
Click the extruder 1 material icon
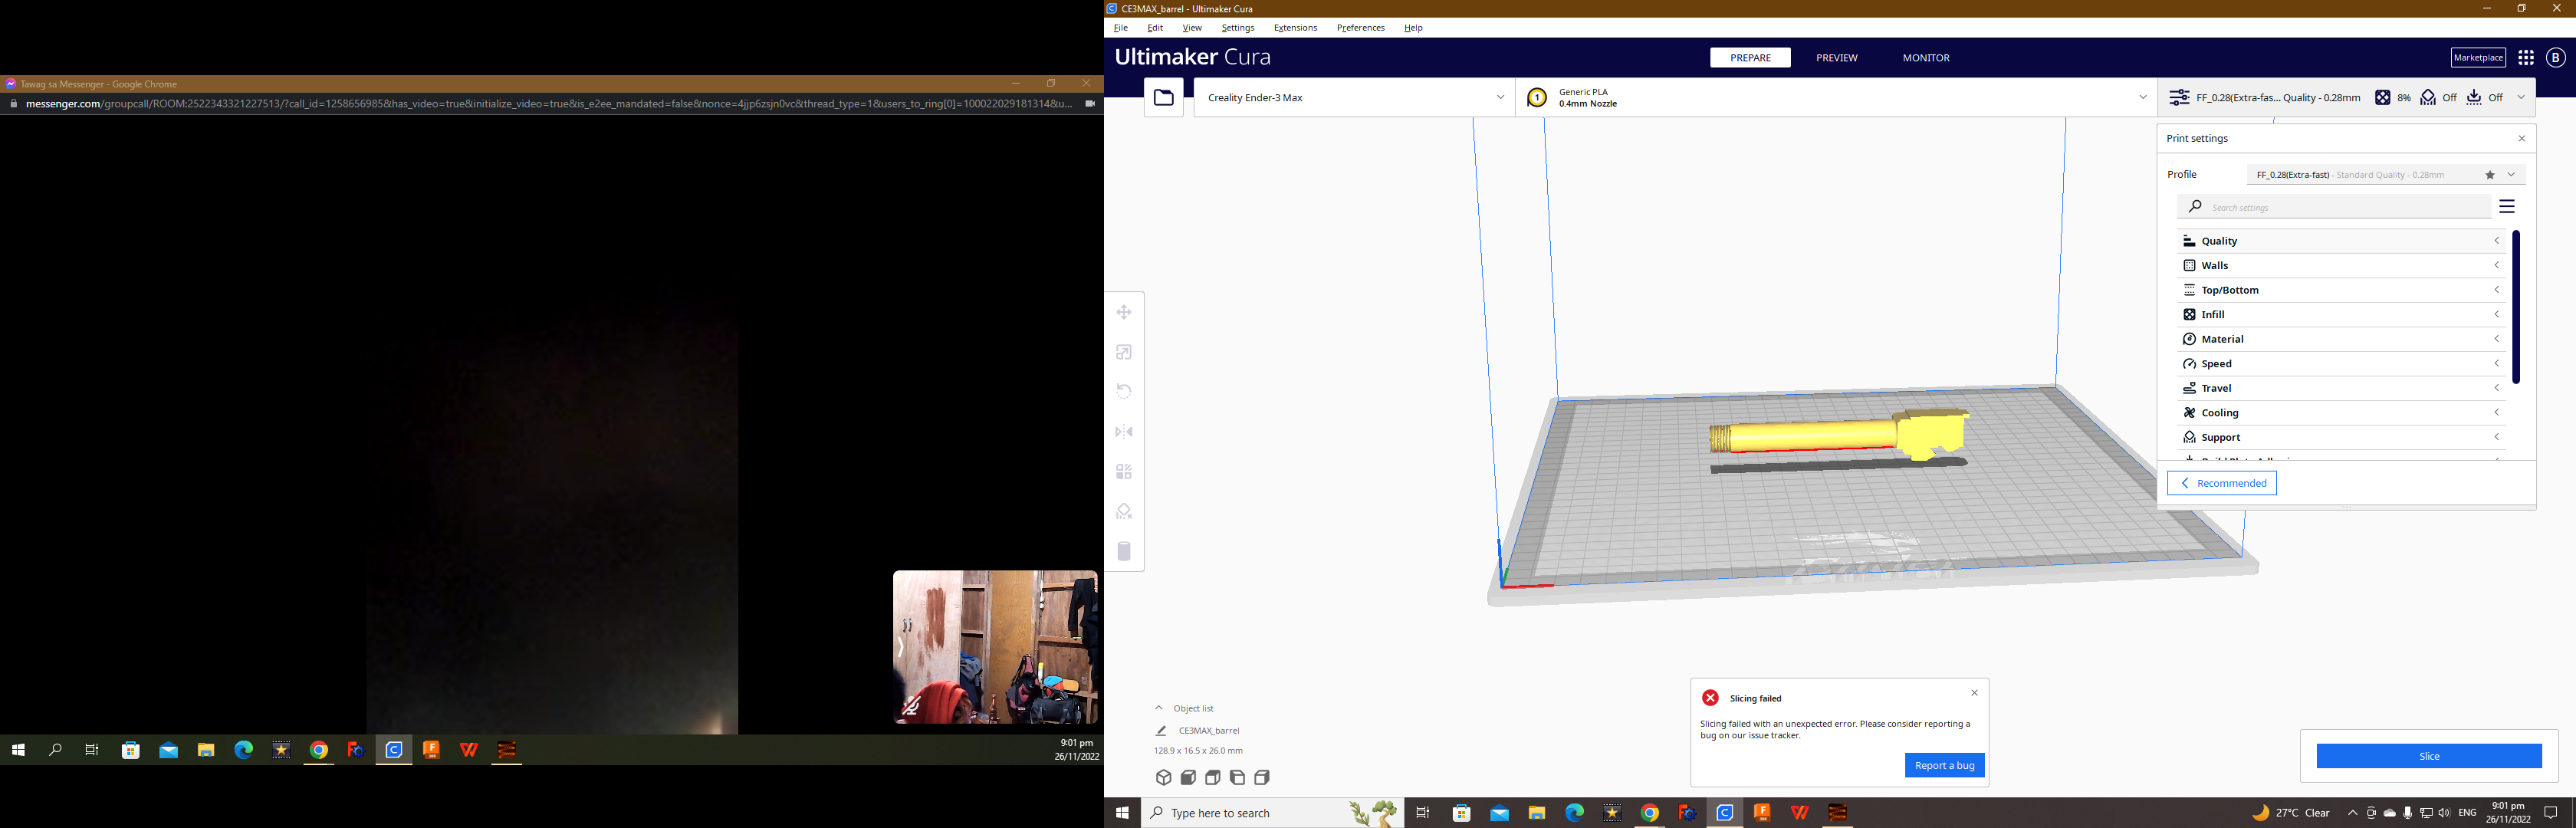tap(1537, 98)
